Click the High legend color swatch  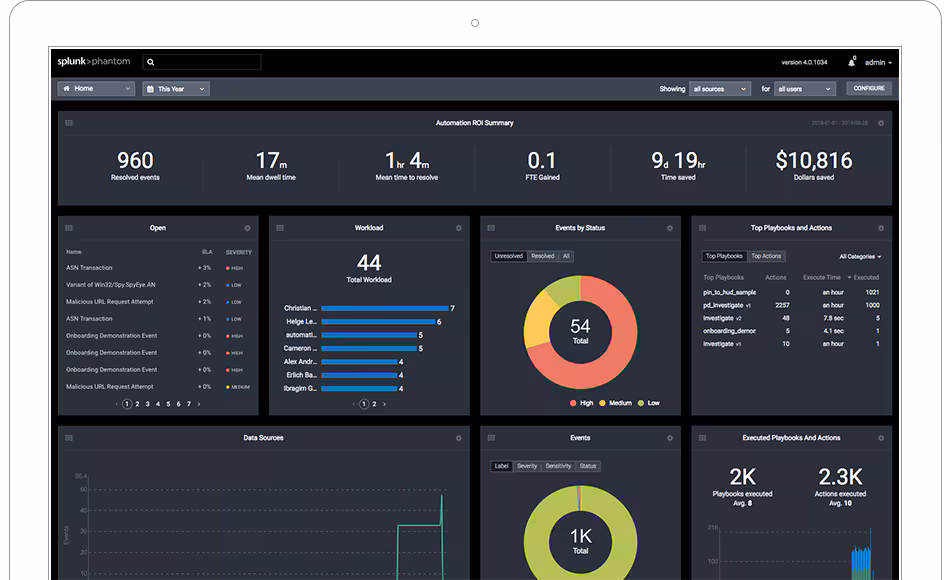[573, 403]
